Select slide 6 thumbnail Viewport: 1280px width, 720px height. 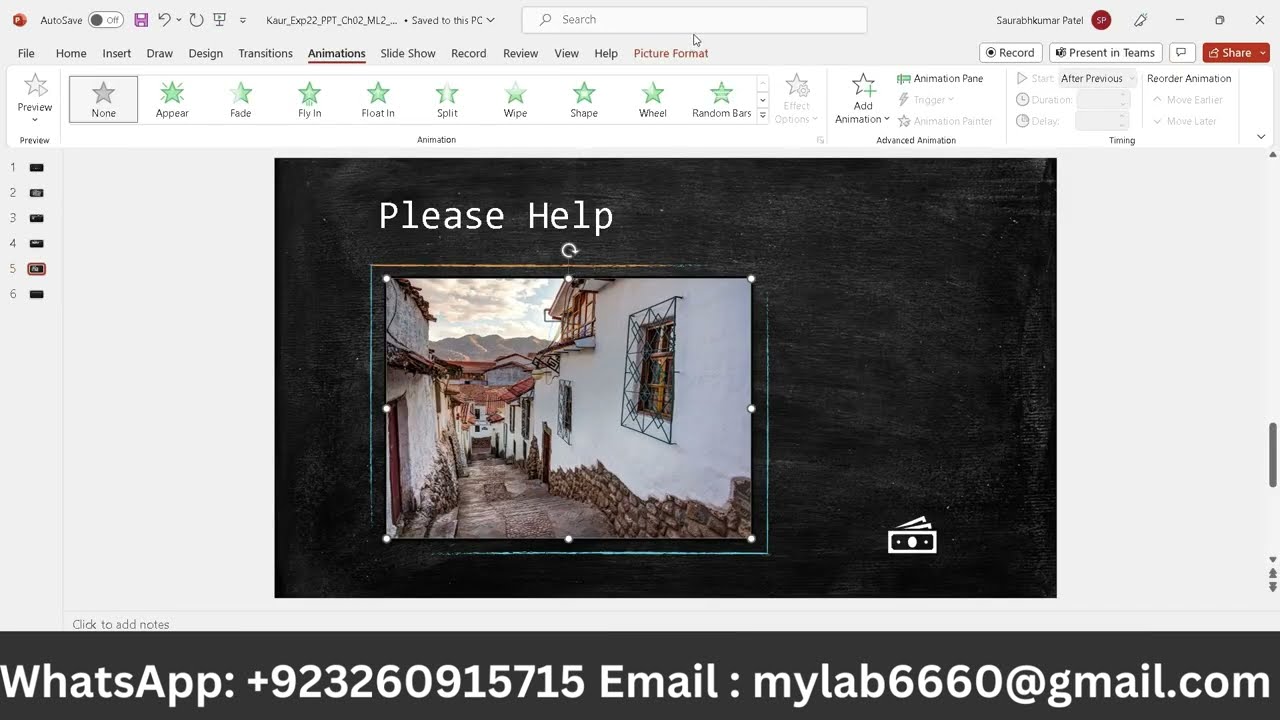point(37,294)
